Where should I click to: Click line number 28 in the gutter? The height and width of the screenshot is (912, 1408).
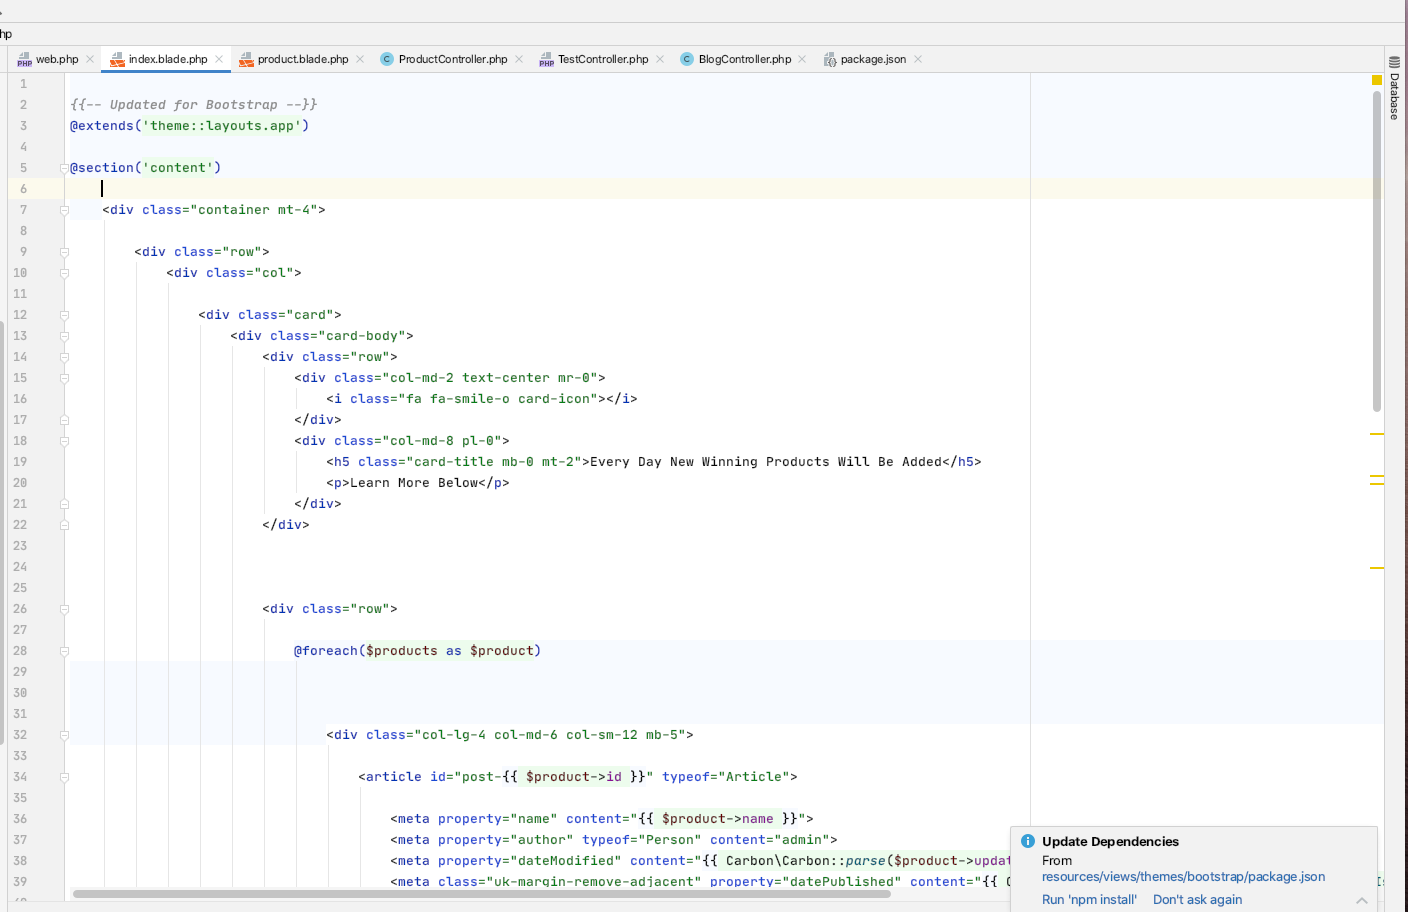[x=20, y=651]
